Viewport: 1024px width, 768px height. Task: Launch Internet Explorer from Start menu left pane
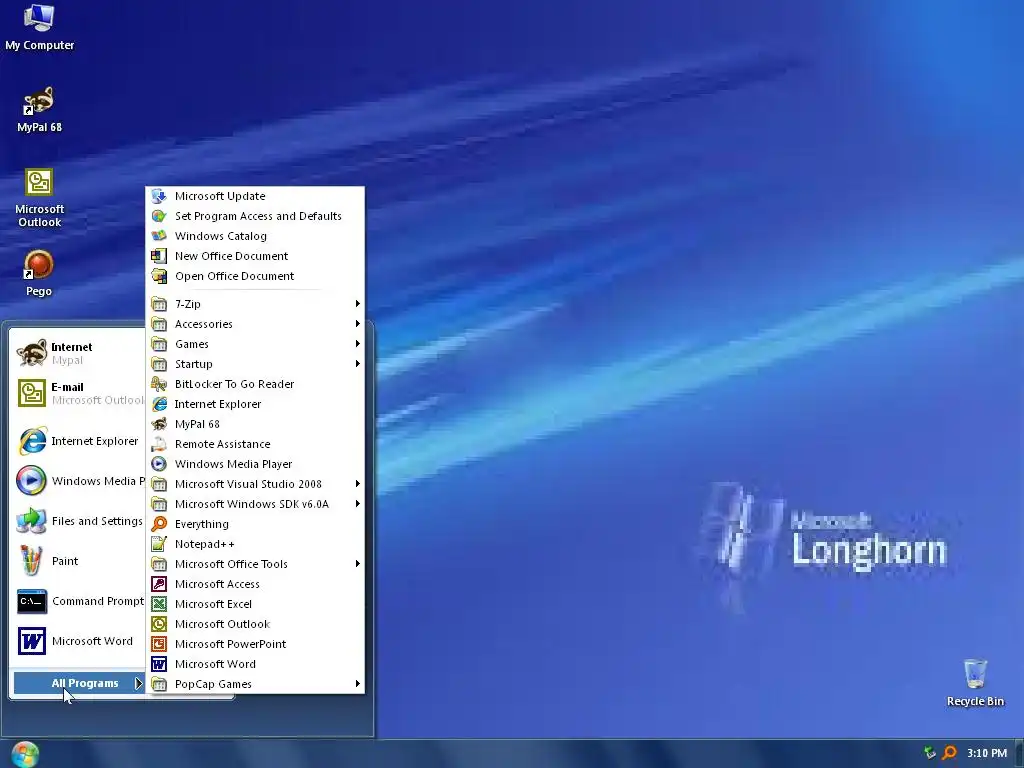(x=78, y=441)
